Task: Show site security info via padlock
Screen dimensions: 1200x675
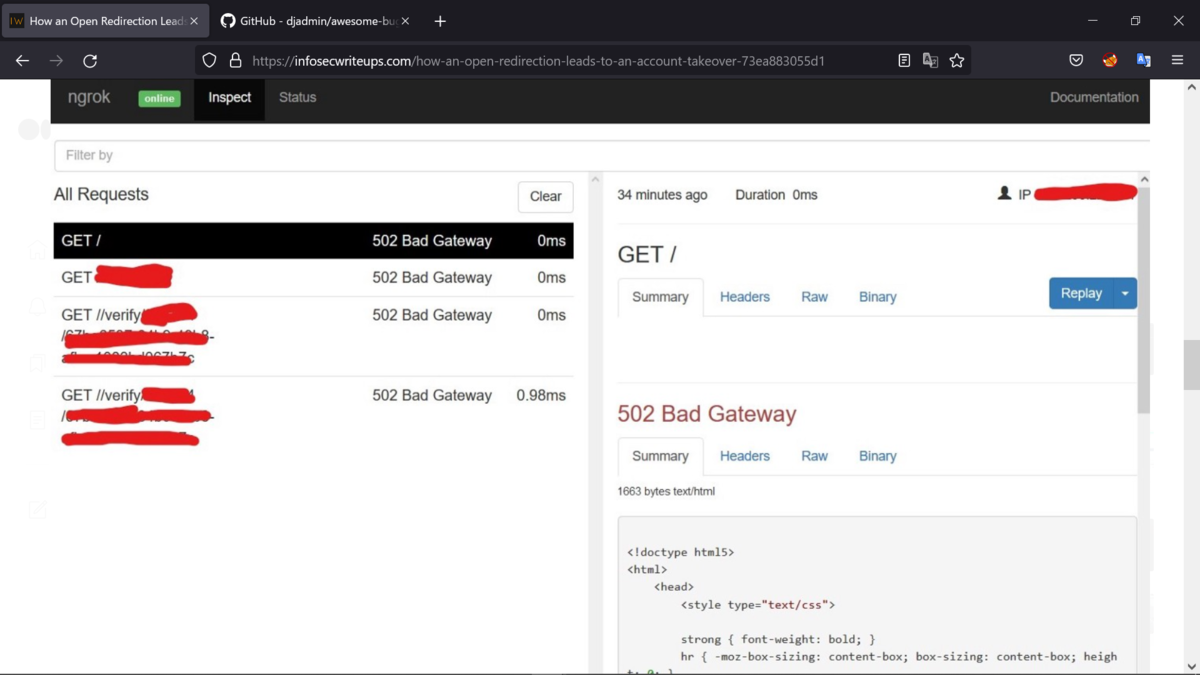Action: (x=235, y=61)
